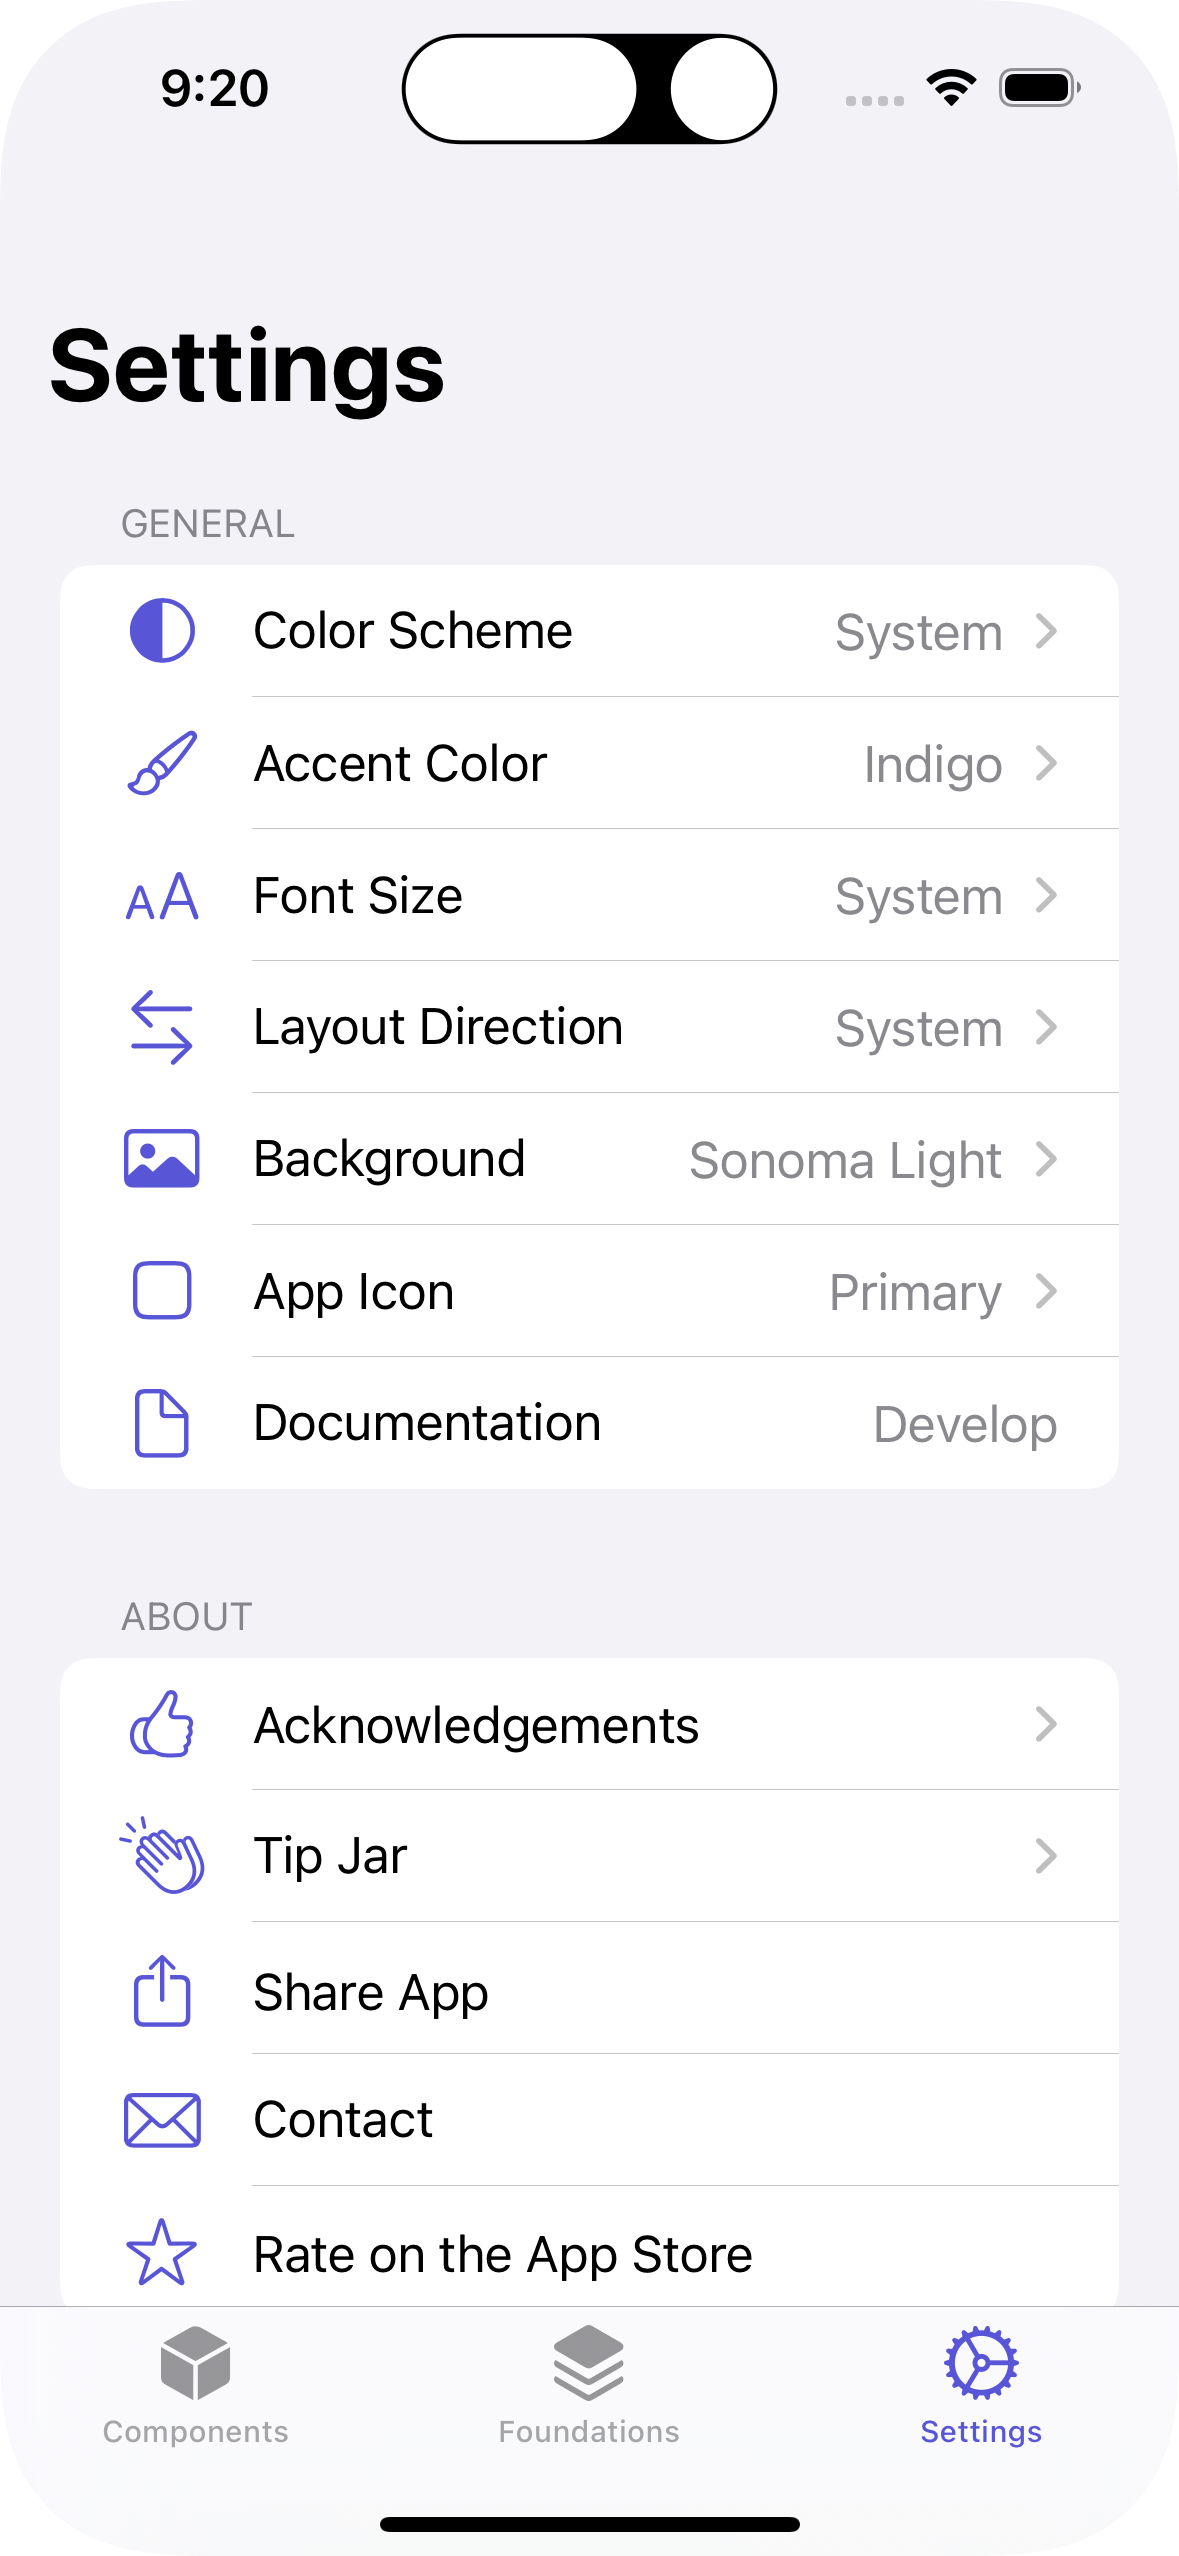
Task: Open the Contact row
Action: coord(589,2120)
